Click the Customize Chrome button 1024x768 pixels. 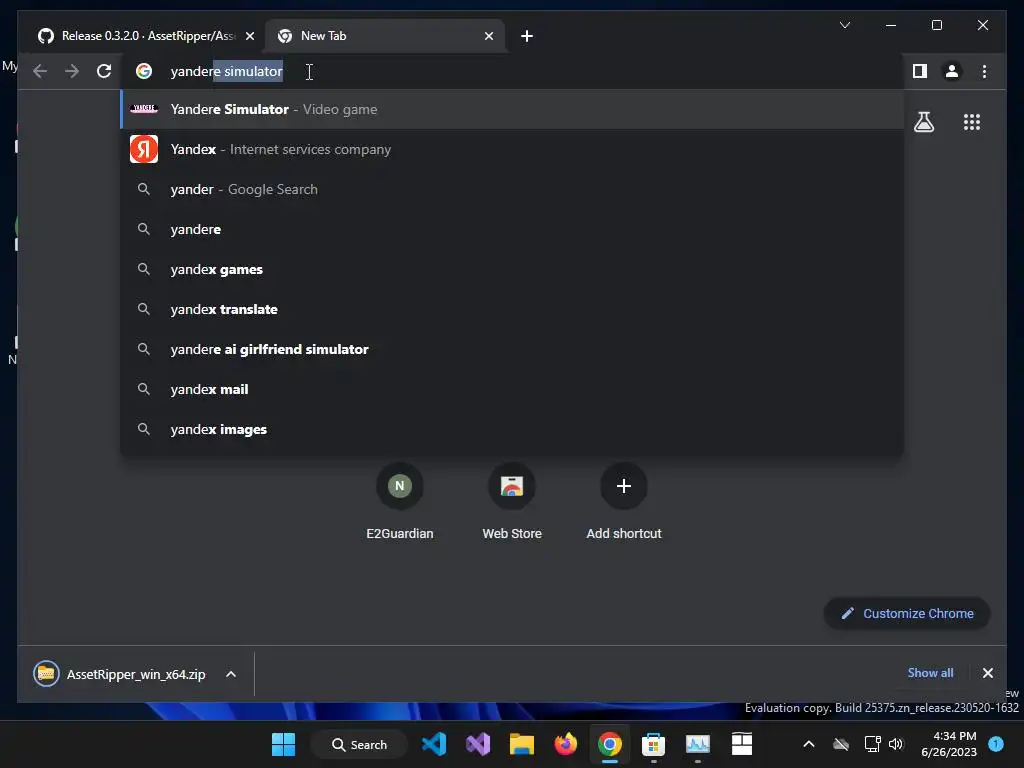click(x=907, y=613)
